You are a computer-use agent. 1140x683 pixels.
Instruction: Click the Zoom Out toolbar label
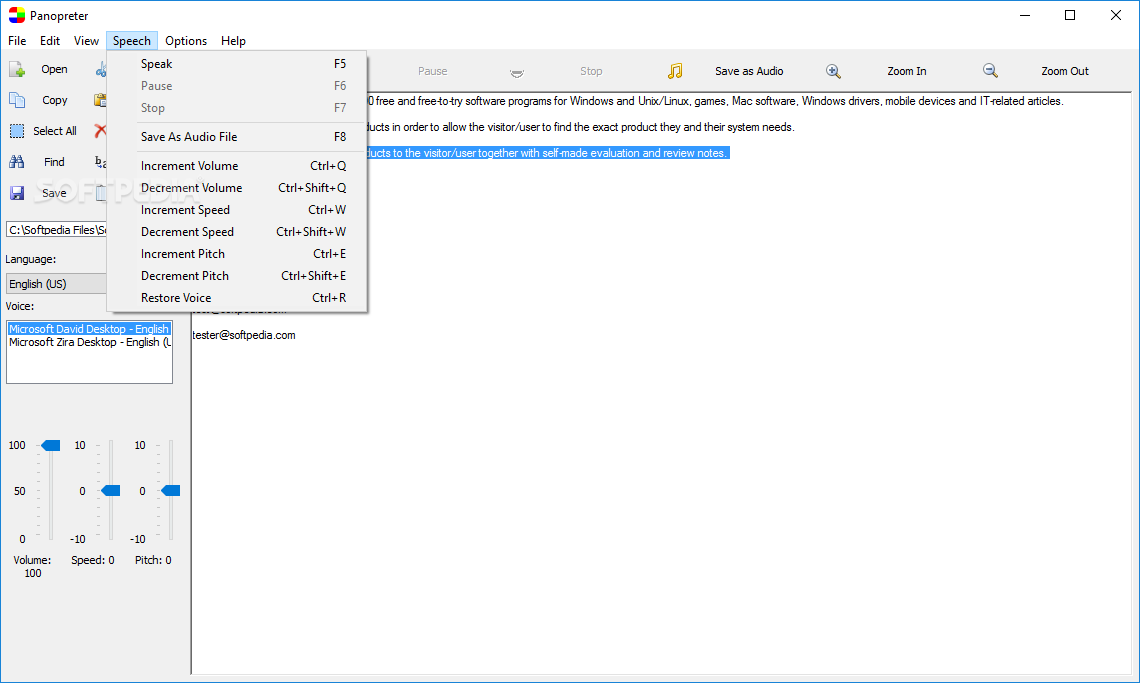coord(1064,71)
